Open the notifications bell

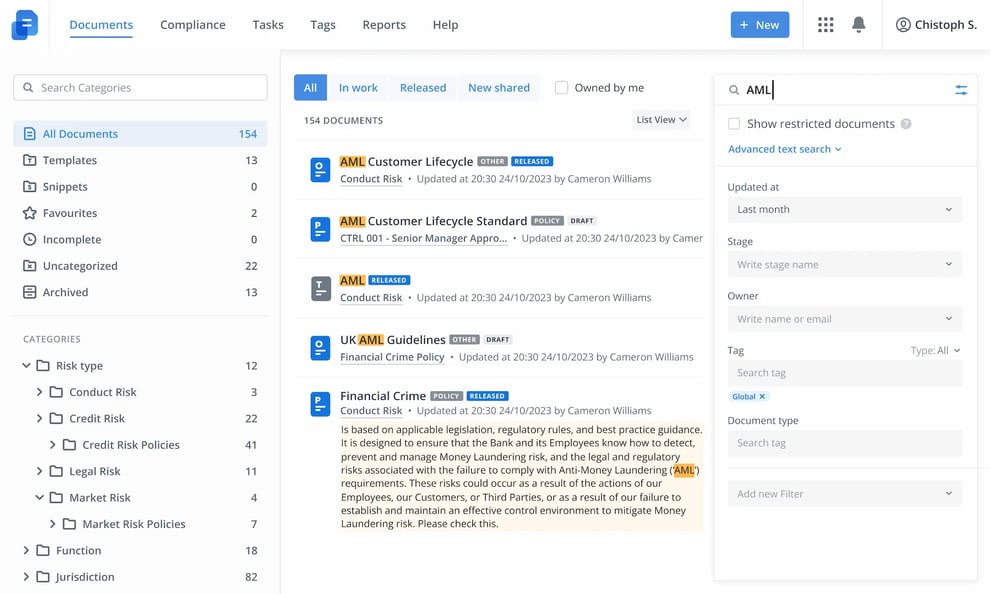[x=858, y=25]
